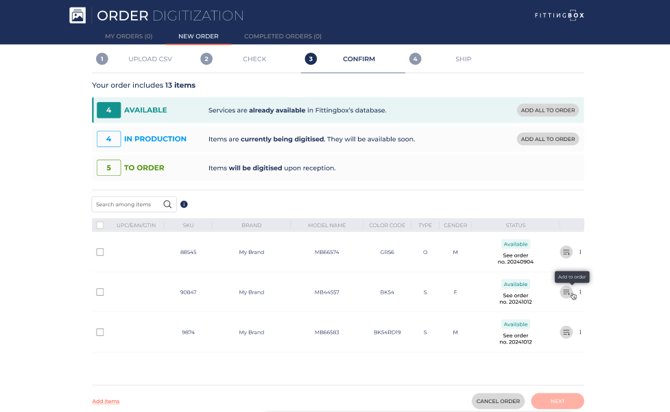Click the search magnifier icon
Screen dimensions: 670x412
tap(167, 204)
